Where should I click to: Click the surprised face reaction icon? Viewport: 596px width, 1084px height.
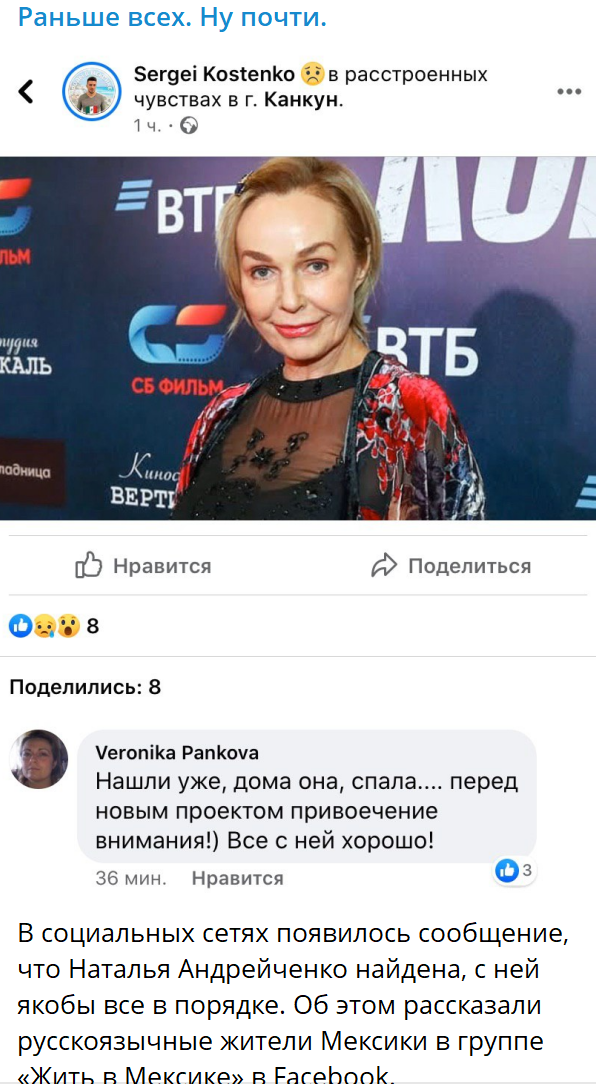tap(68, 626)
